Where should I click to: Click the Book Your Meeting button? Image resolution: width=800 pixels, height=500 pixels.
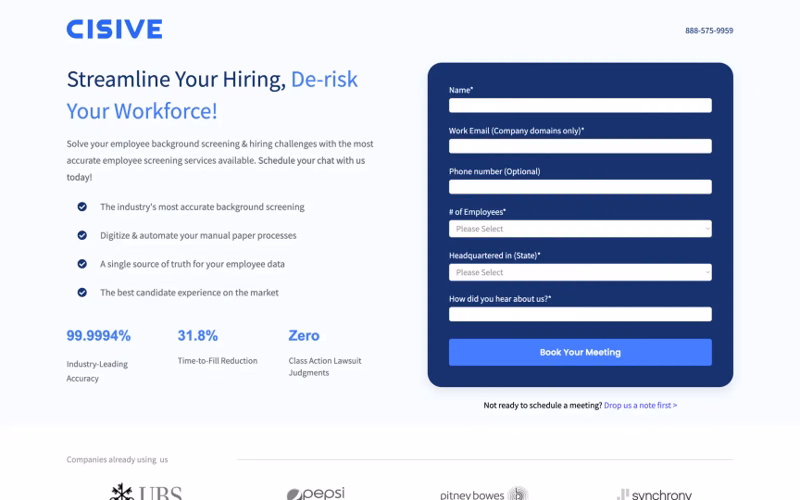pyautogui.click(x=580, y=352)
